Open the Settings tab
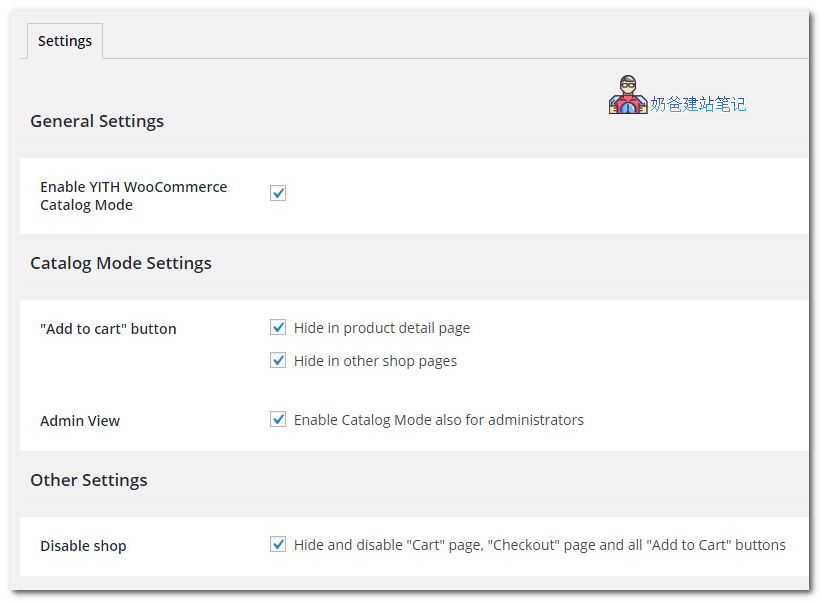The image size is (820, 601). coord(65,41)
